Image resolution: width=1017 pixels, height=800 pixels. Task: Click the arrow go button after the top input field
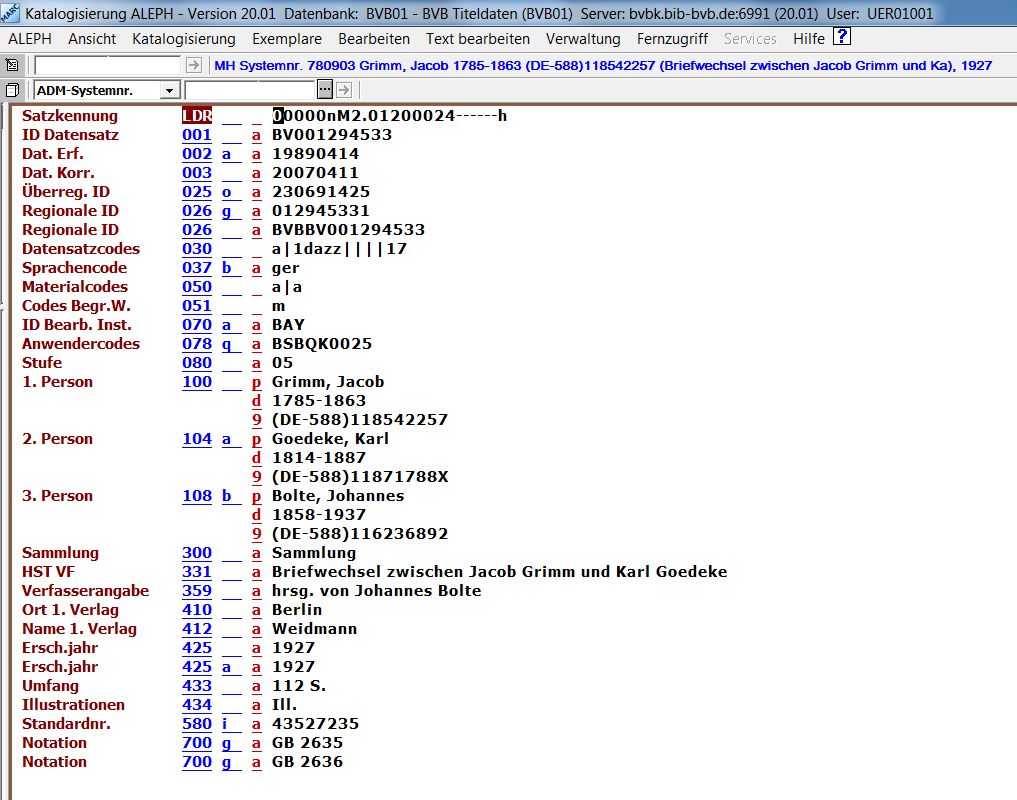point(194,65)
